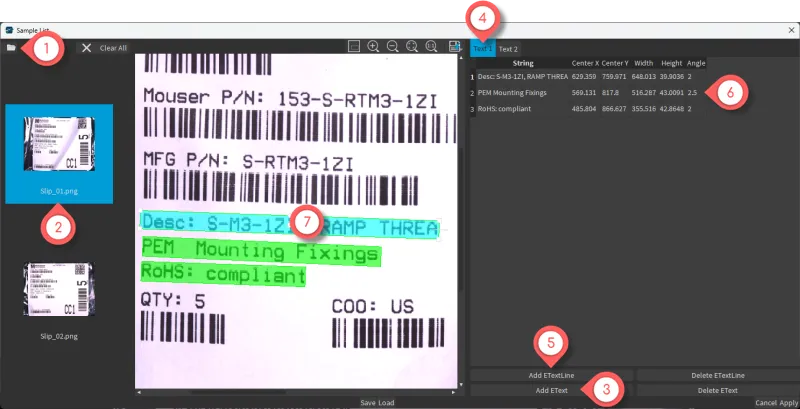Click the Height column header
This screenshot has height=409, width=800.
(671, 63)
